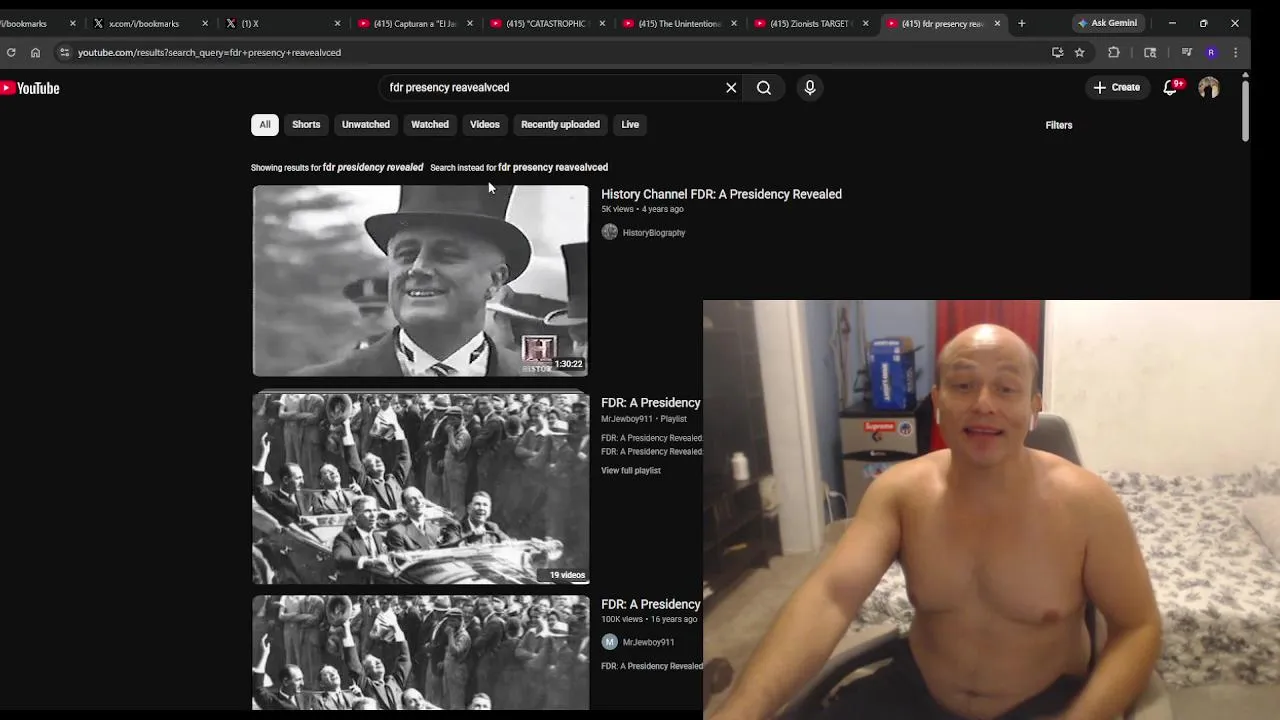Select the Recently uploaded filter chip
1280x720 pixels.
[x=560, y=124]
